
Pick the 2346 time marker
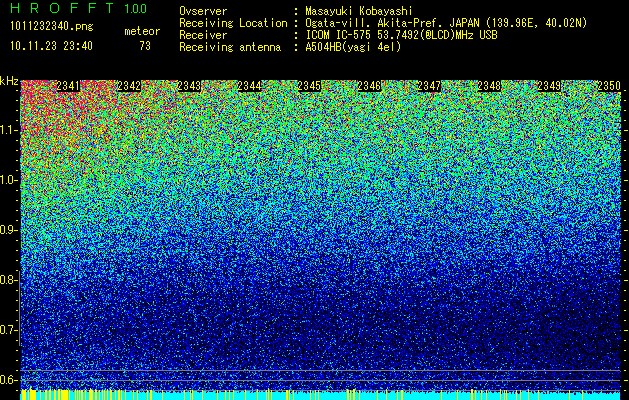click(x=369, y=86)
